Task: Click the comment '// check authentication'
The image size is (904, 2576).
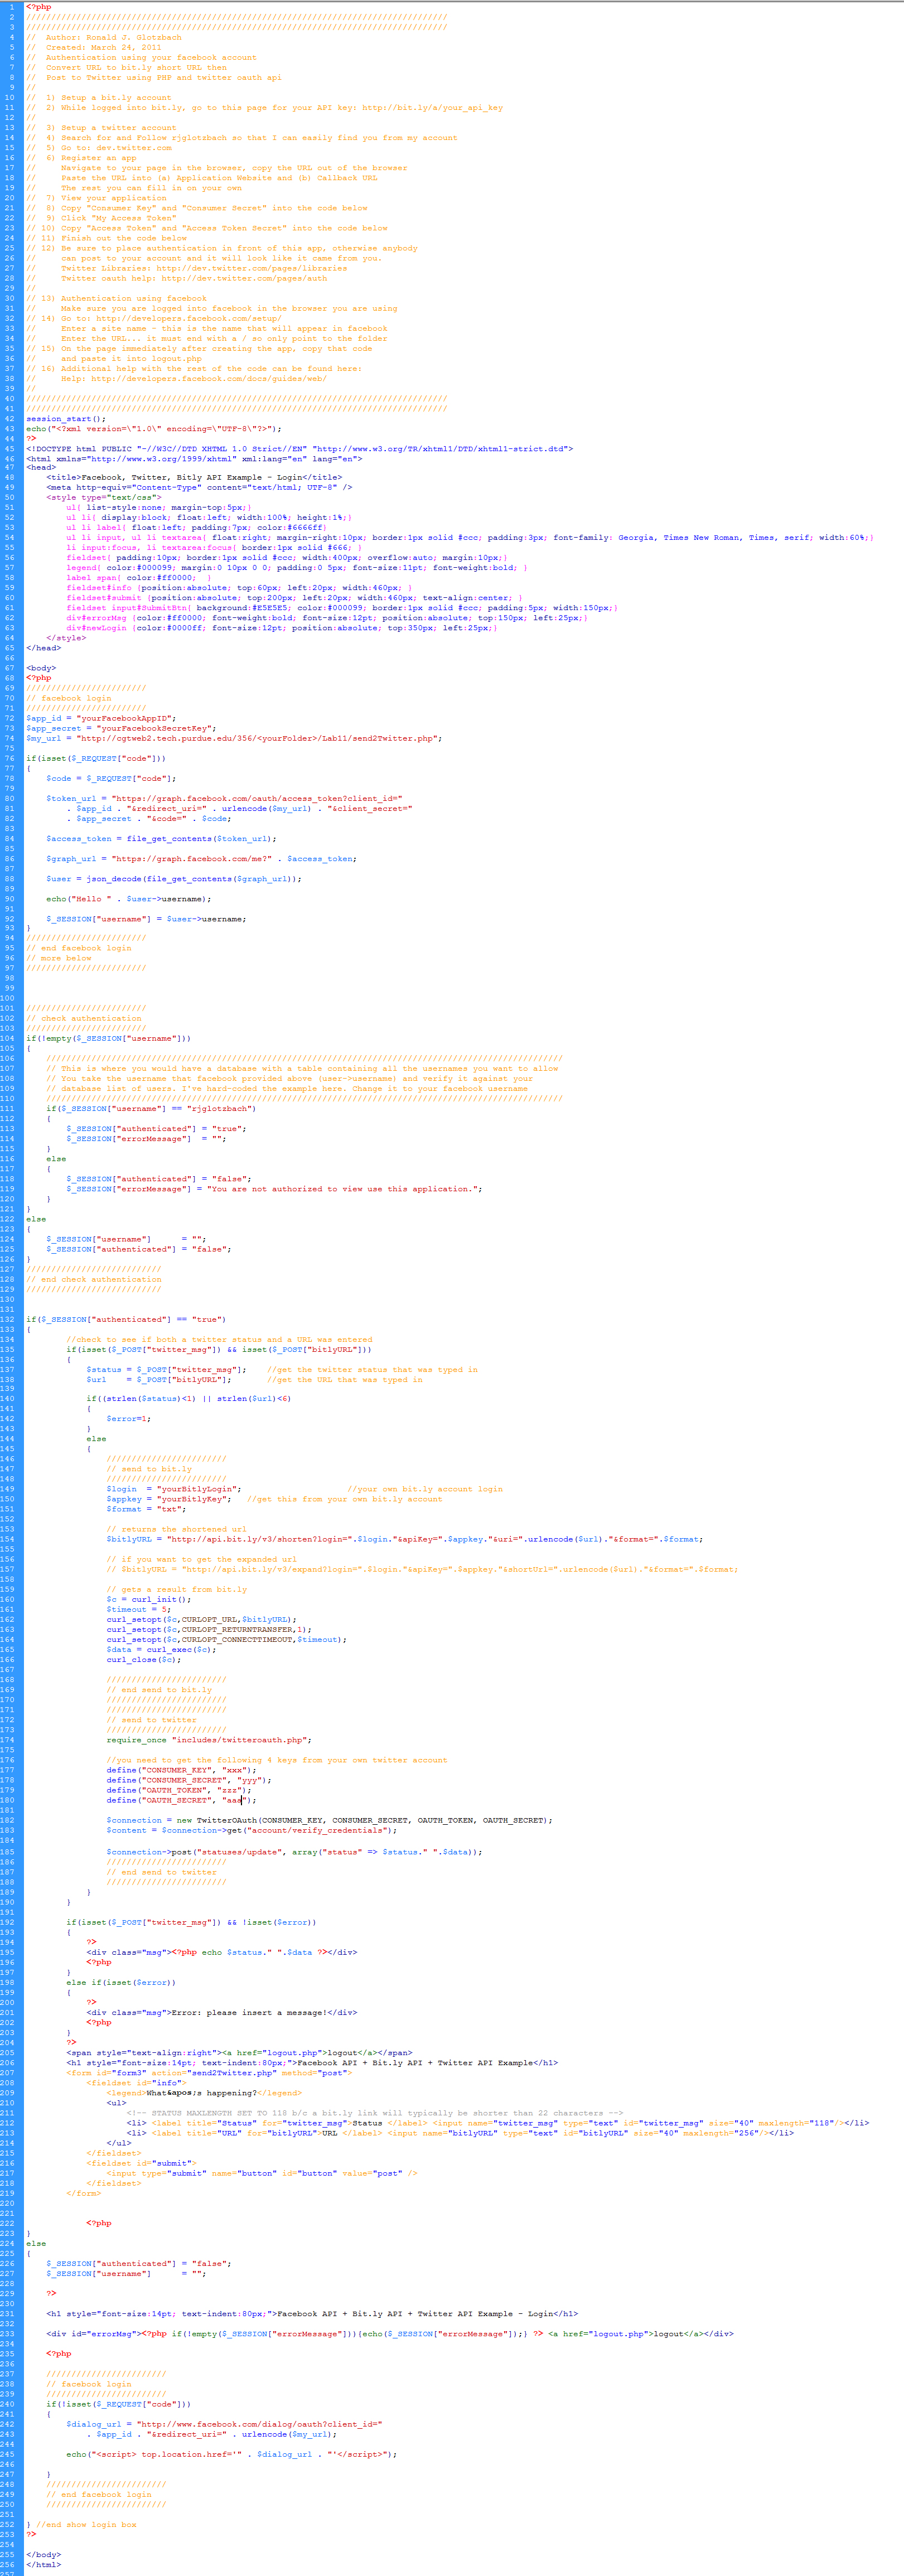Action: pyautogui.click(x=84, y=1018)
